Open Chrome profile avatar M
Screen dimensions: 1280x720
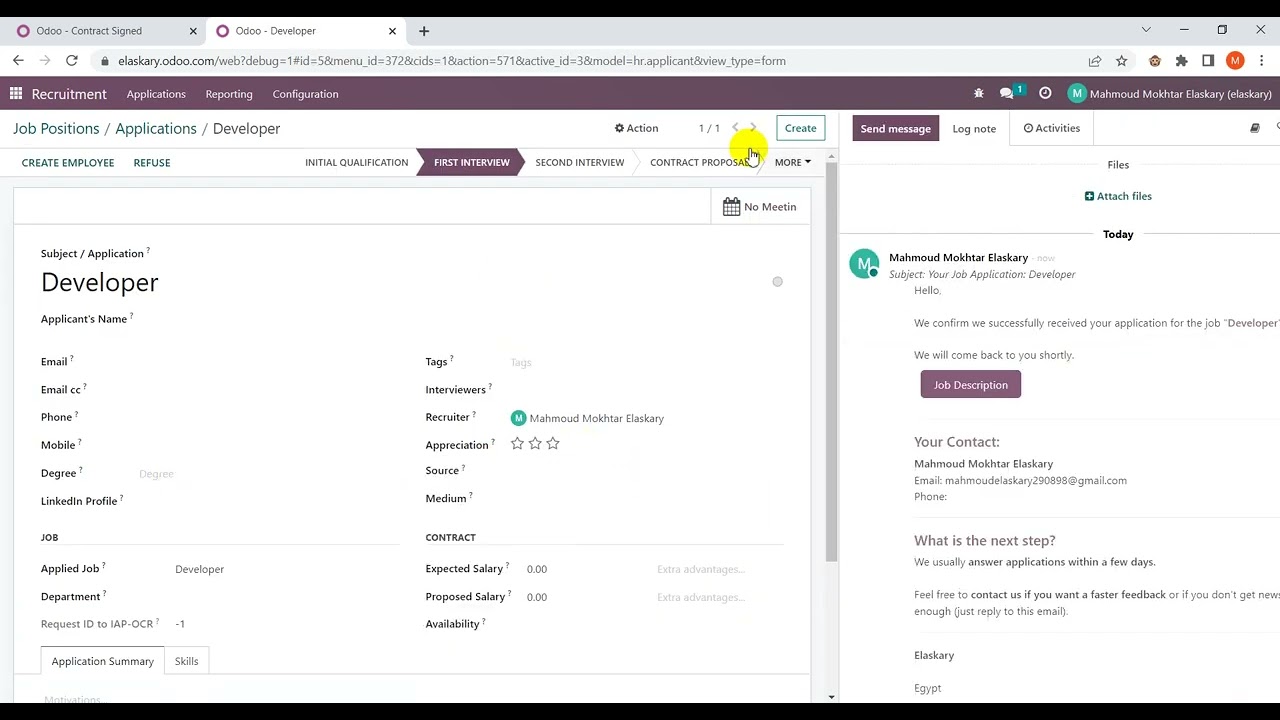click(1235, 61)
